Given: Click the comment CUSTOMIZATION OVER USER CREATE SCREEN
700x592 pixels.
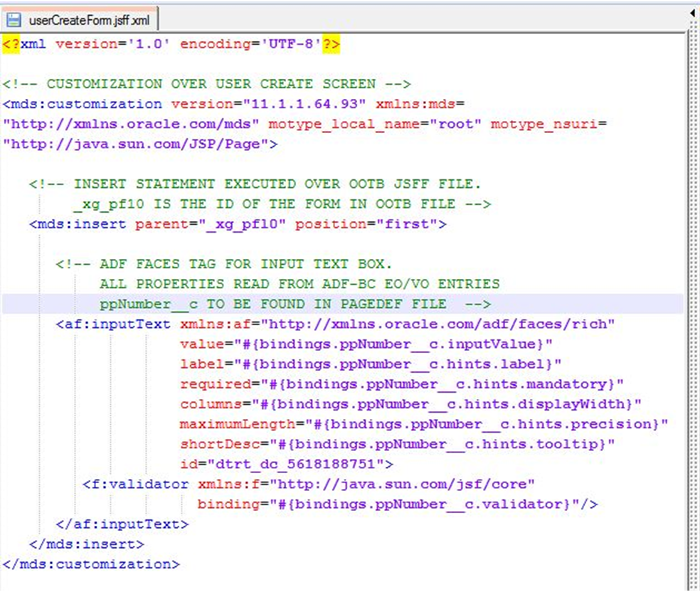Looking at the screenshot, I should pyautogui.click(x=207, y=84).
